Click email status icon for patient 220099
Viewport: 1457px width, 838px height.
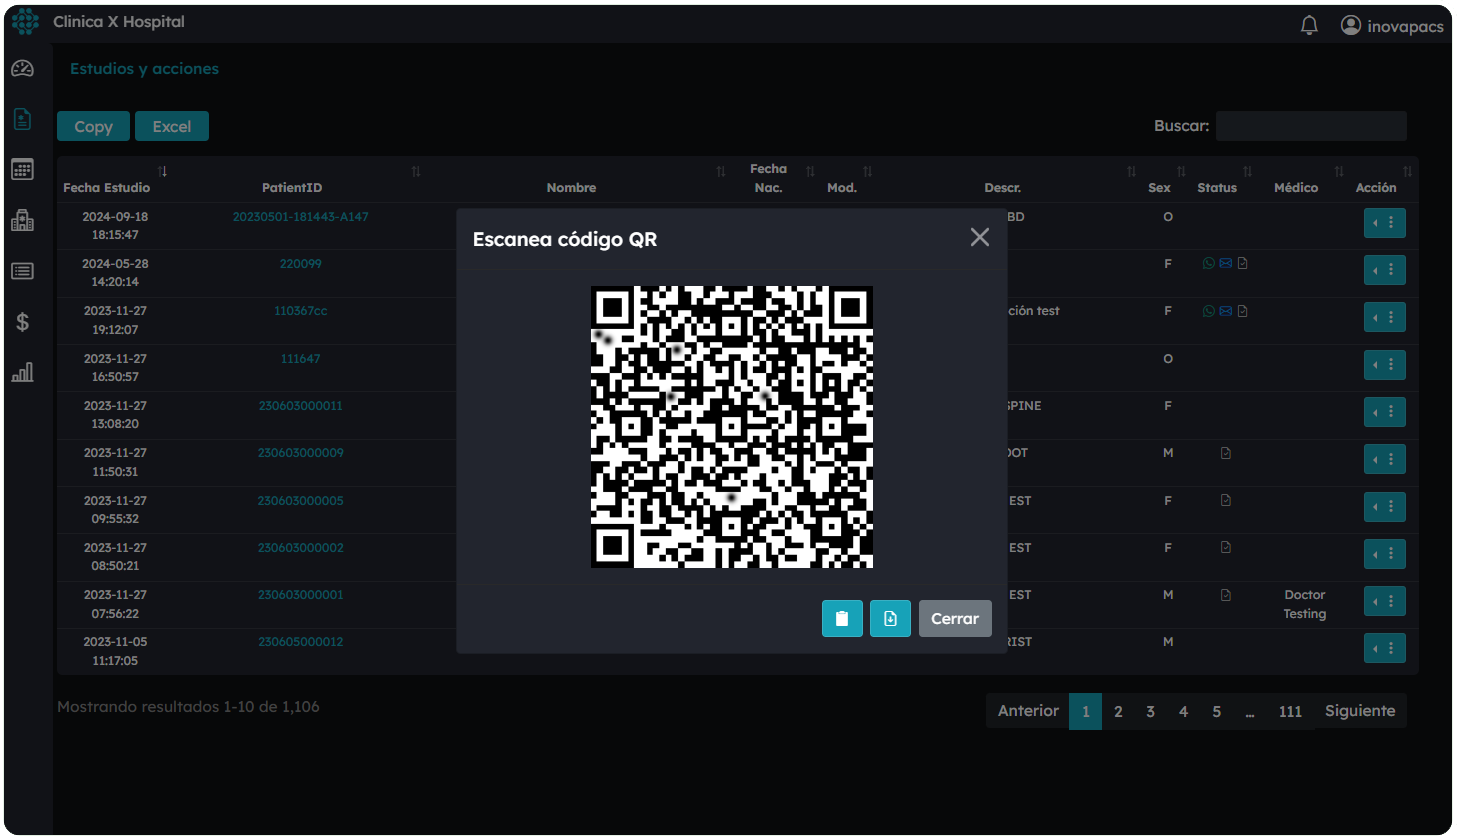click(x=1225, y=264)
